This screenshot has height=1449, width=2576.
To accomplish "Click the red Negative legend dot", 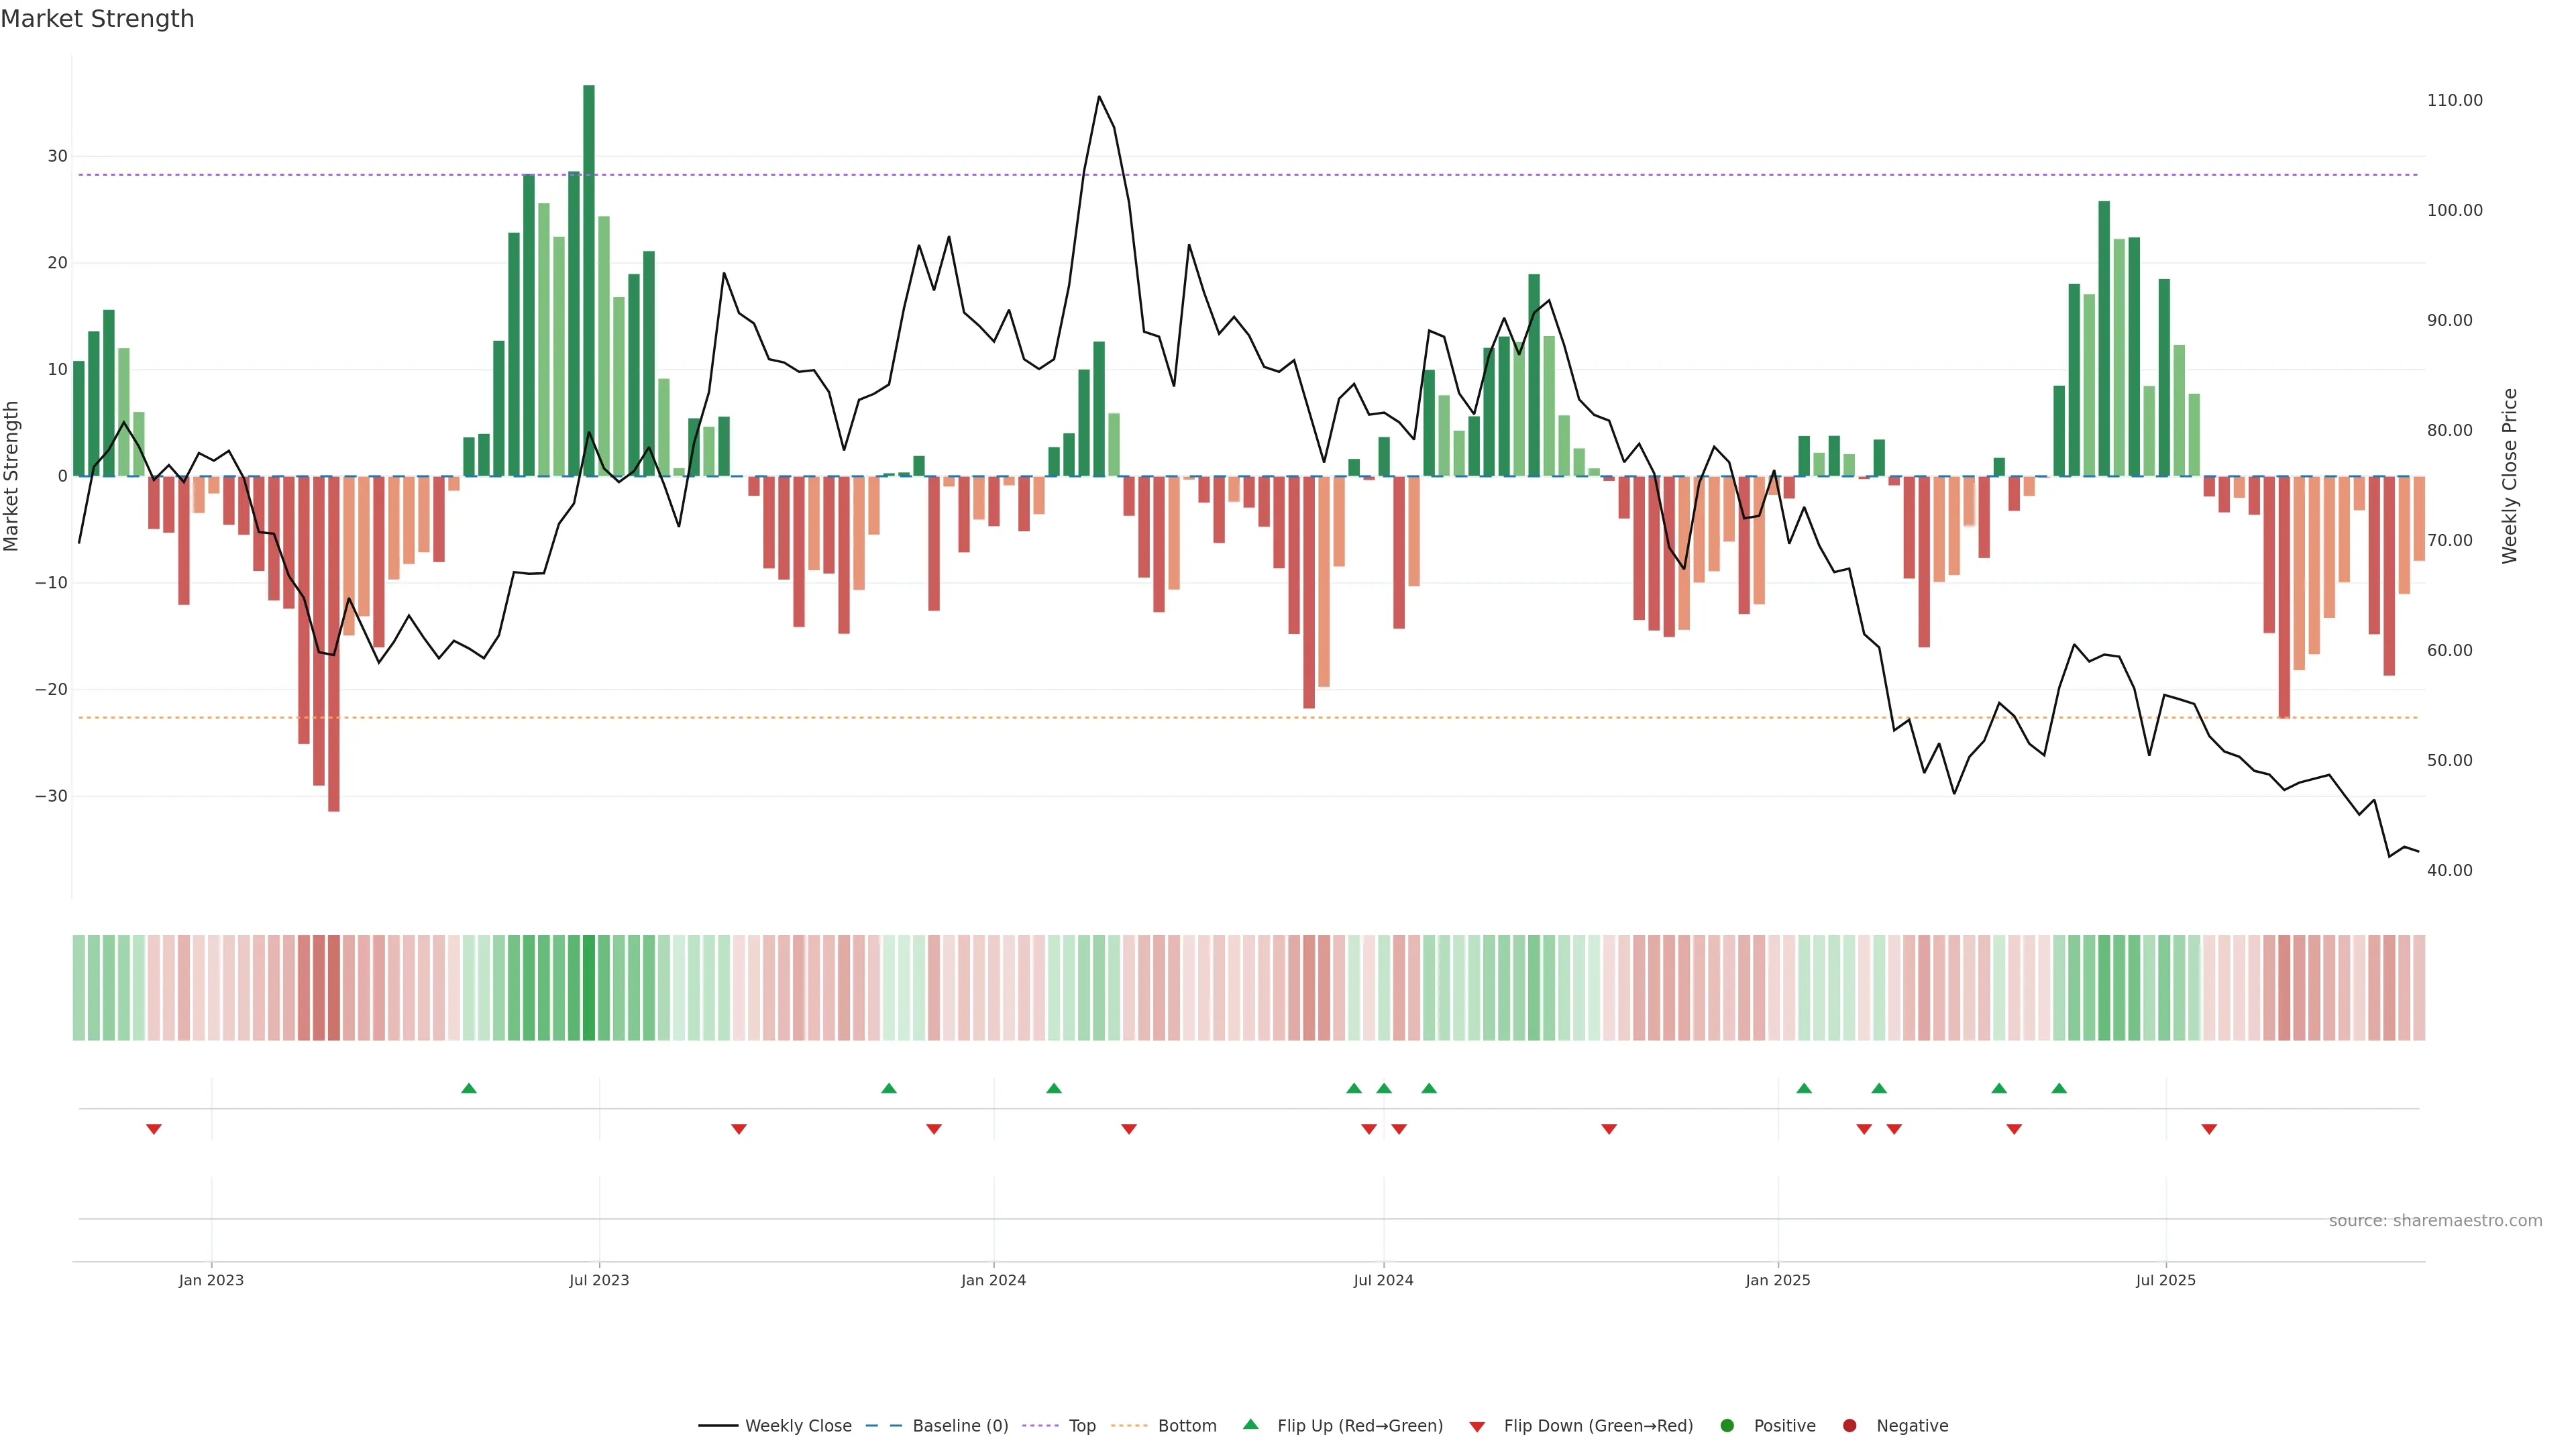I will (x=1849, y=1425).
